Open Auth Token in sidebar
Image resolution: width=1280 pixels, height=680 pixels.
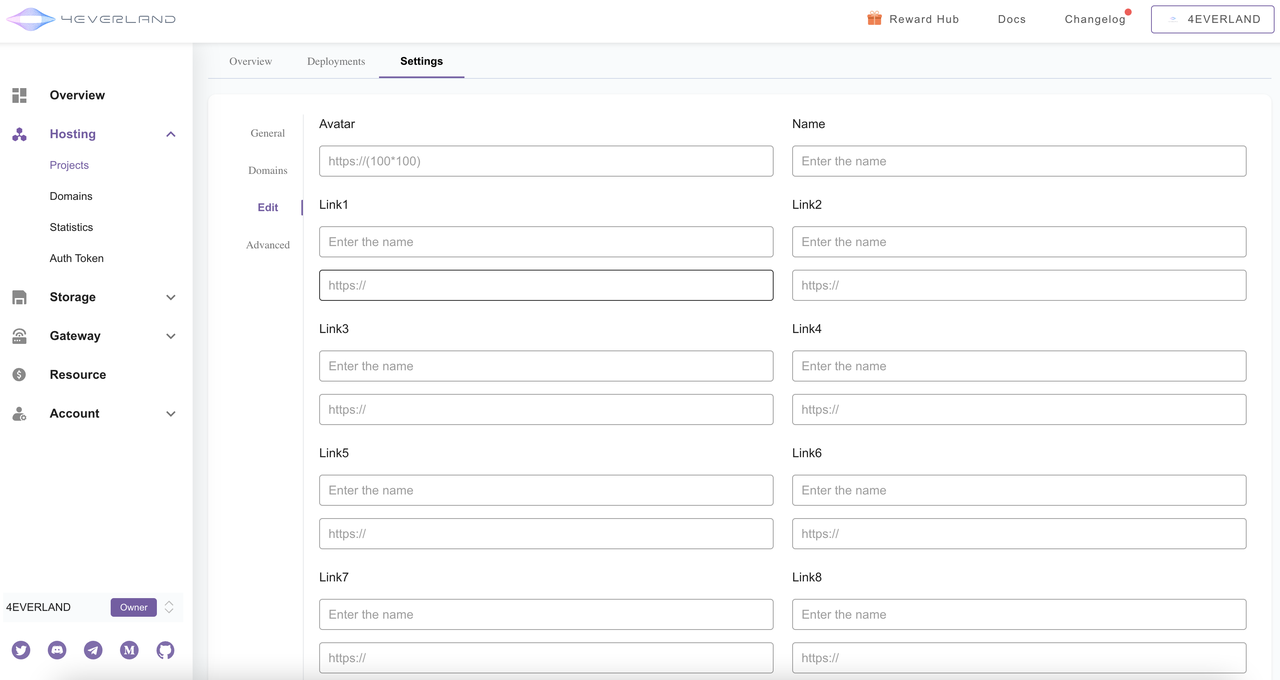[77, 258]
